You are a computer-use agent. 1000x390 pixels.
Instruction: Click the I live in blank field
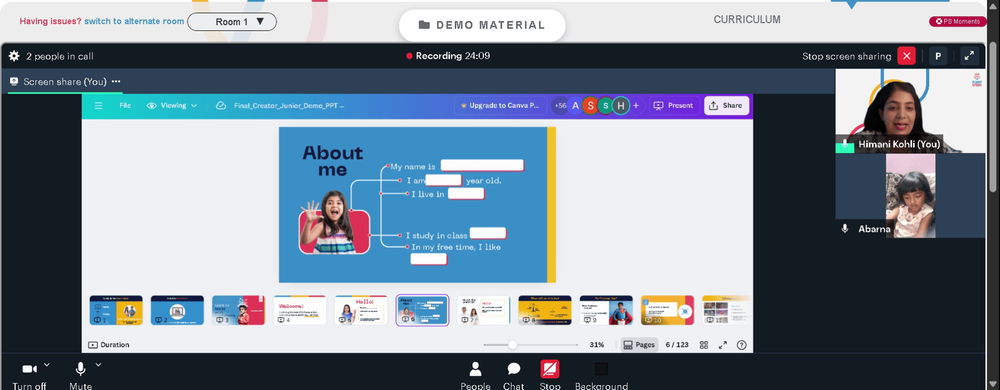pyautogui.click(x=466, y=194)
